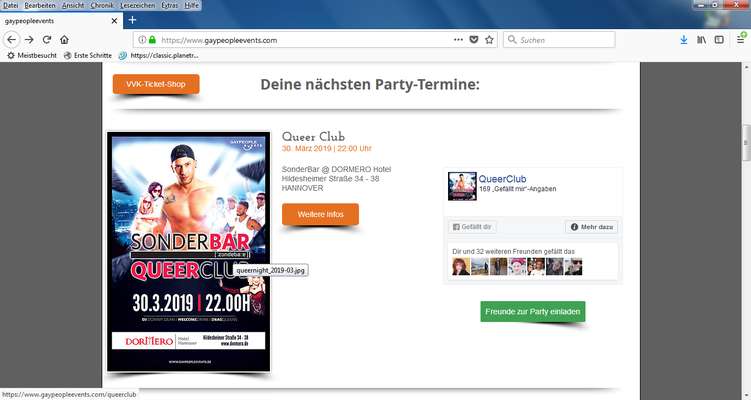This screenshot has width=751, height=400.
Task: Click the SonderBar @ DORMERO Hotel text
Action: click(x=336, y=169)
